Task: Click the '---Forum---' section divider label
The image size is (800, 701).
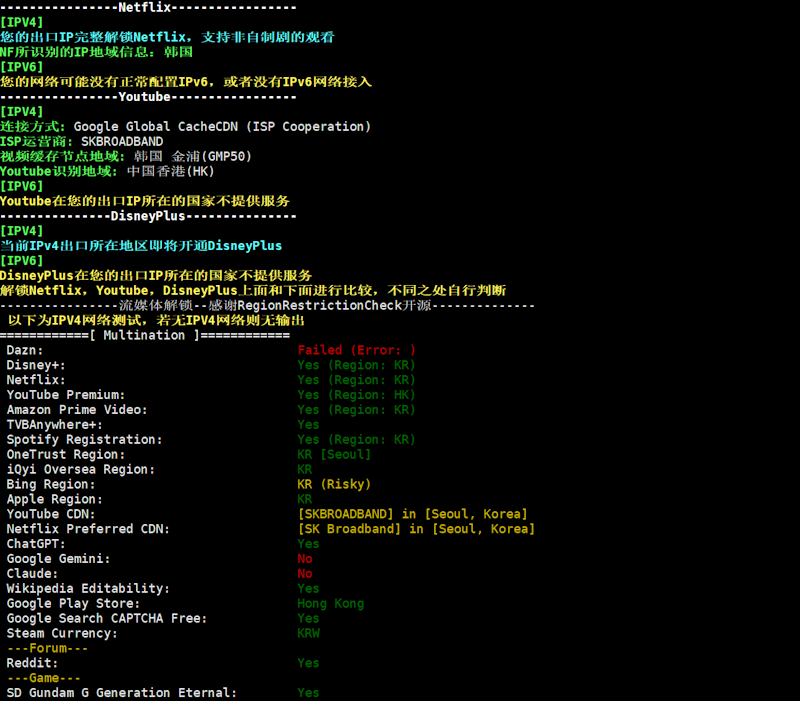Action: [x=47, y=648]
